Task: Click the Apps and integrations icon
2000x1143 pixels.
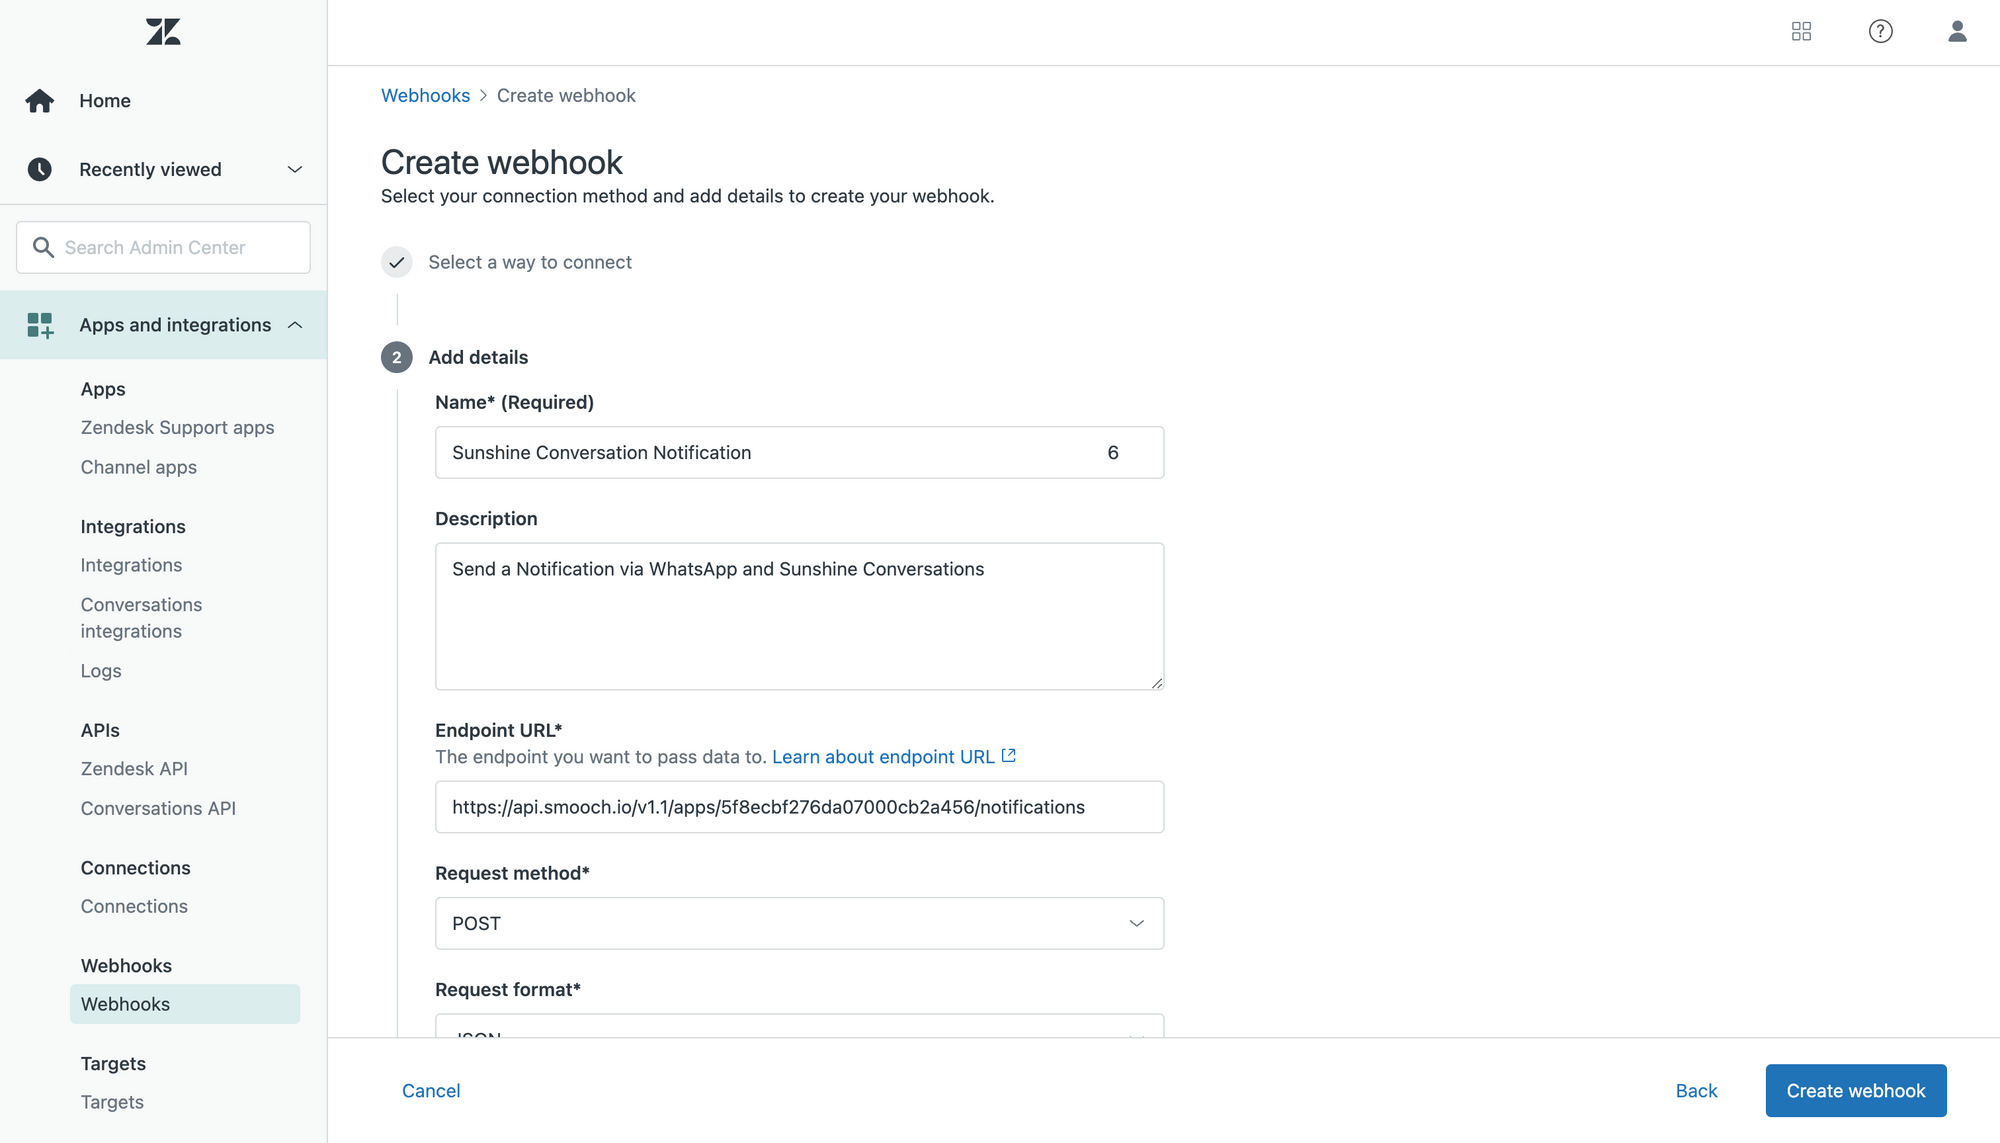Action: (x=40, y=325)
